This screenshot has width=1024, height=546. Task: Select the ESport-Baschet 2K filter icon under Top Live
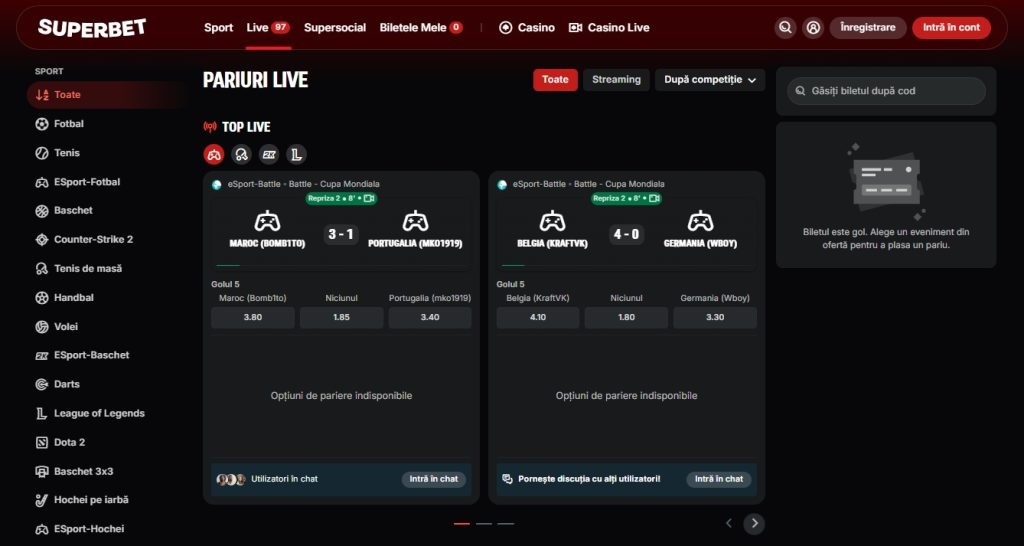pyautogui.click(x=269, y=155)
